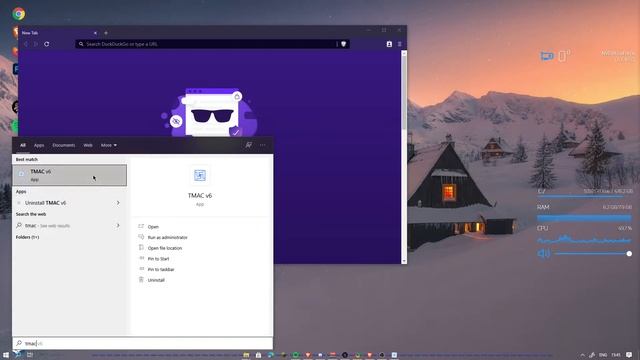Switch to the All search filter tab
Image resolution: width=640 pixels, height=360 pixels.
[x=23, y=145]
